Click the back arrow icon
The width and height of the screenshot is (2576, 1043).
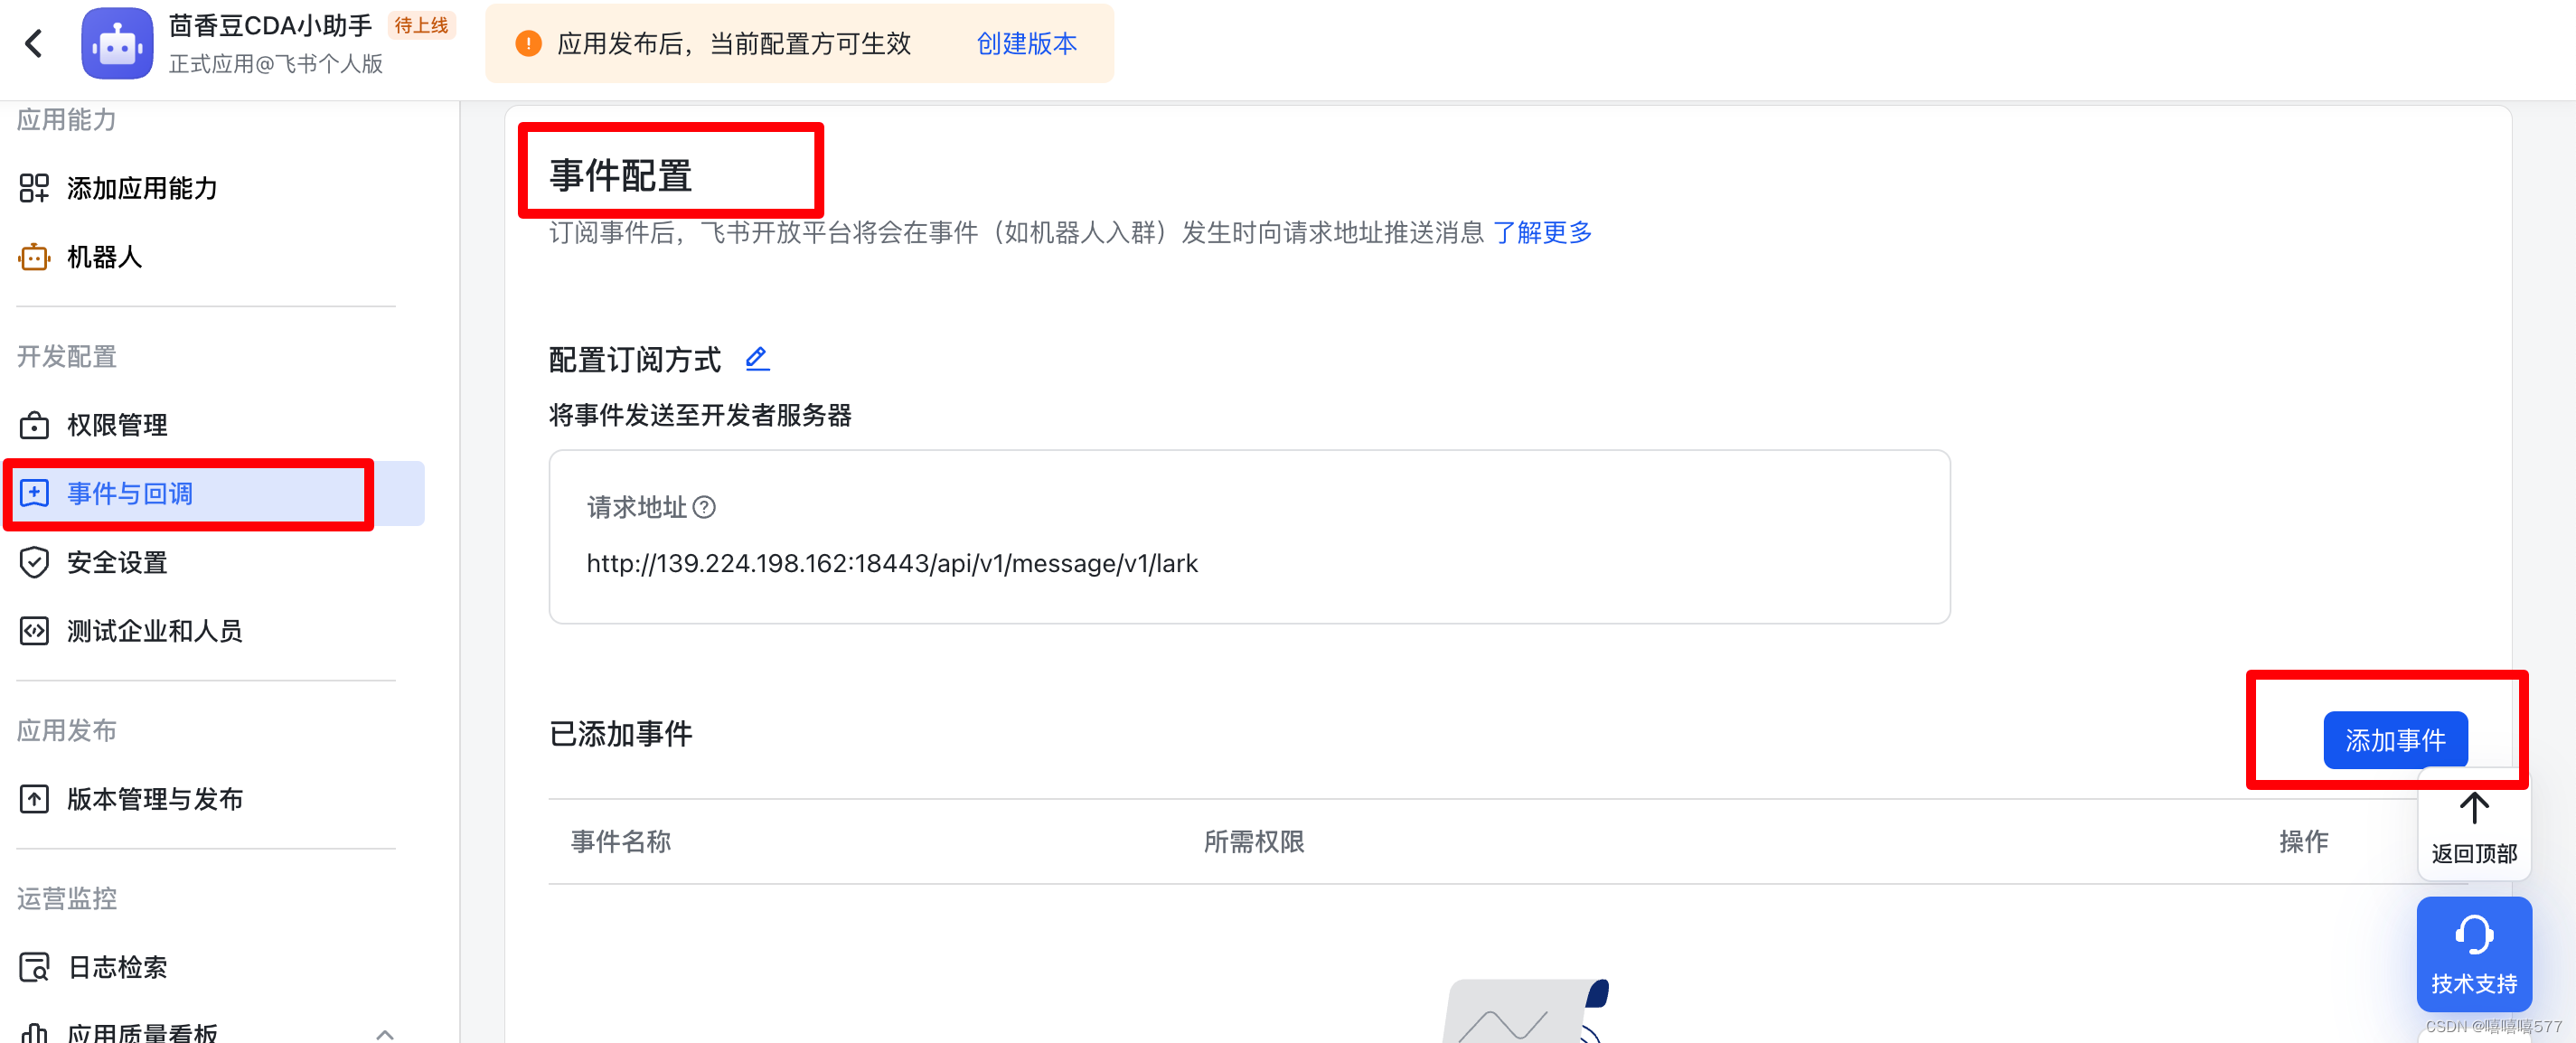click(34, 43)
